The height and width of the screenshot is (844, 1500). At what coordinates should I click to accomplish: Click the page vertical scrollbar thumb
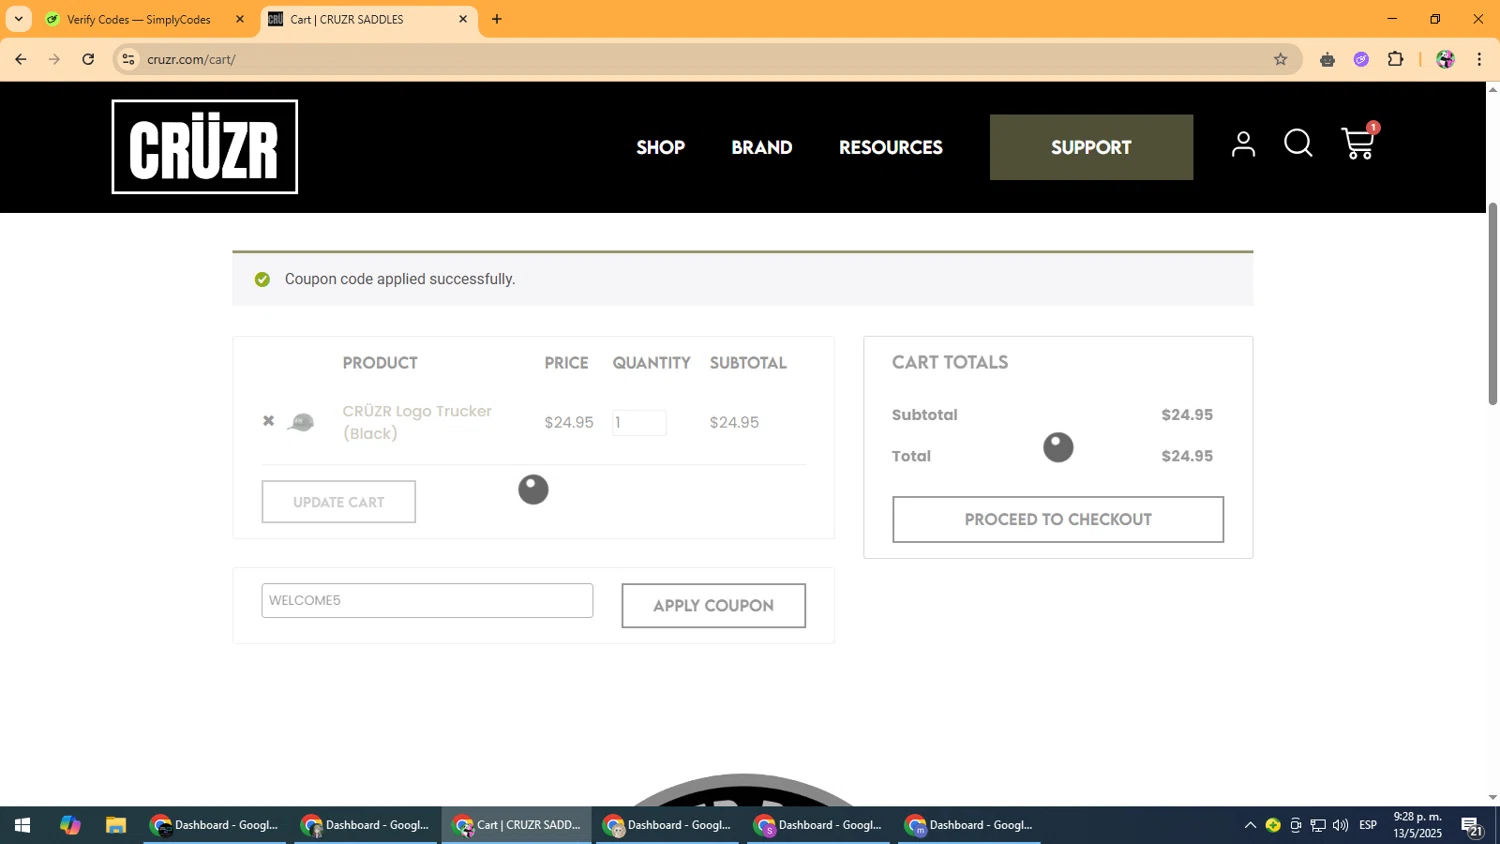pos(1492,303)
